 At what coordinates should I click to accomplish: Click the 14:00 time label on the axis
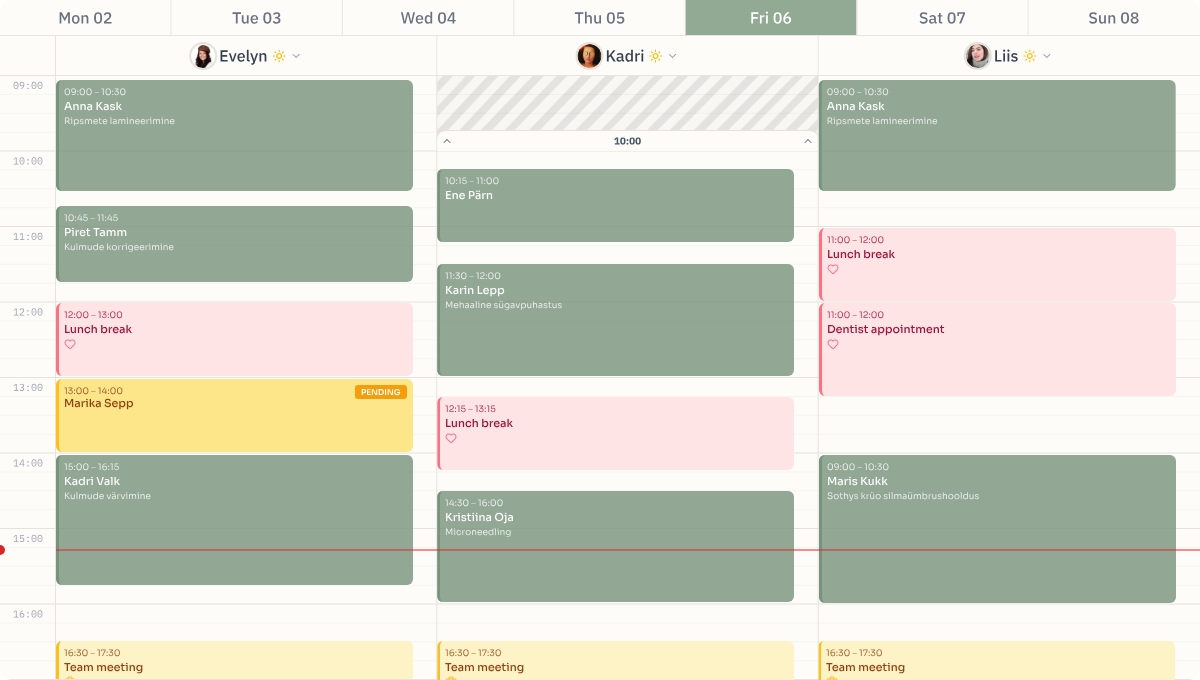click(x=28, y=463)
